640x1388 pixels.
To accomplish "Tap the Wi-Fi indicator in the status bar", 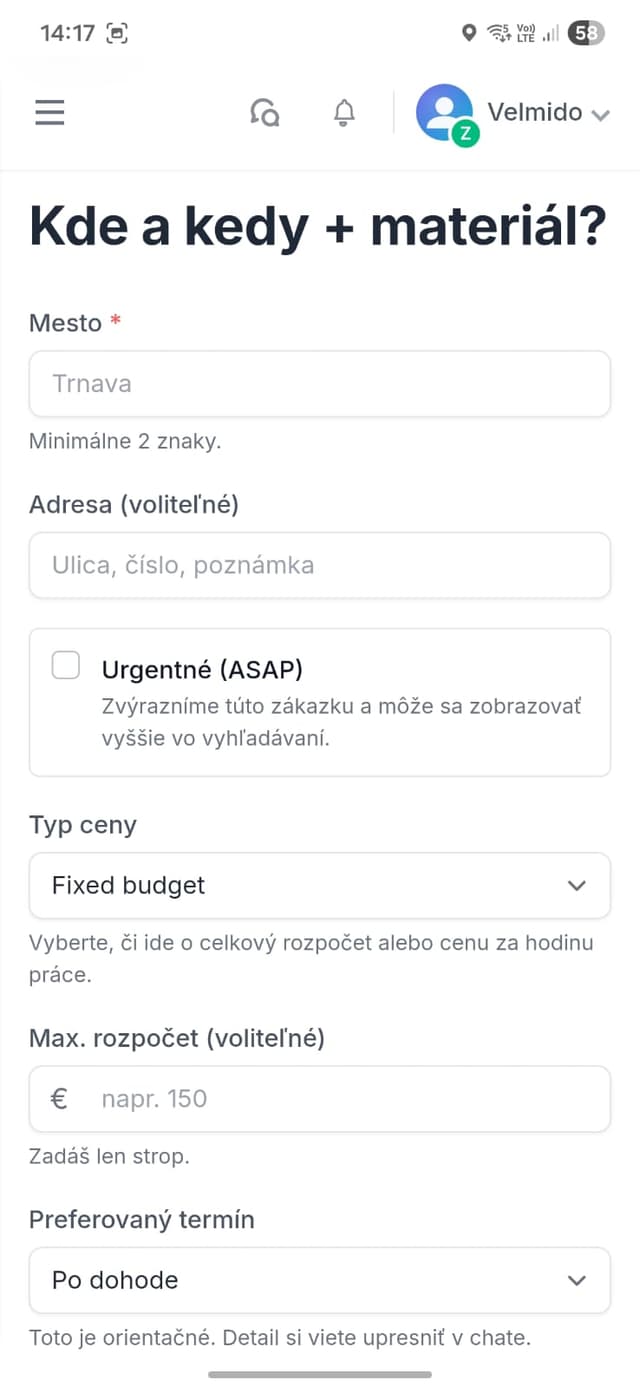I will tap(498, 33).
